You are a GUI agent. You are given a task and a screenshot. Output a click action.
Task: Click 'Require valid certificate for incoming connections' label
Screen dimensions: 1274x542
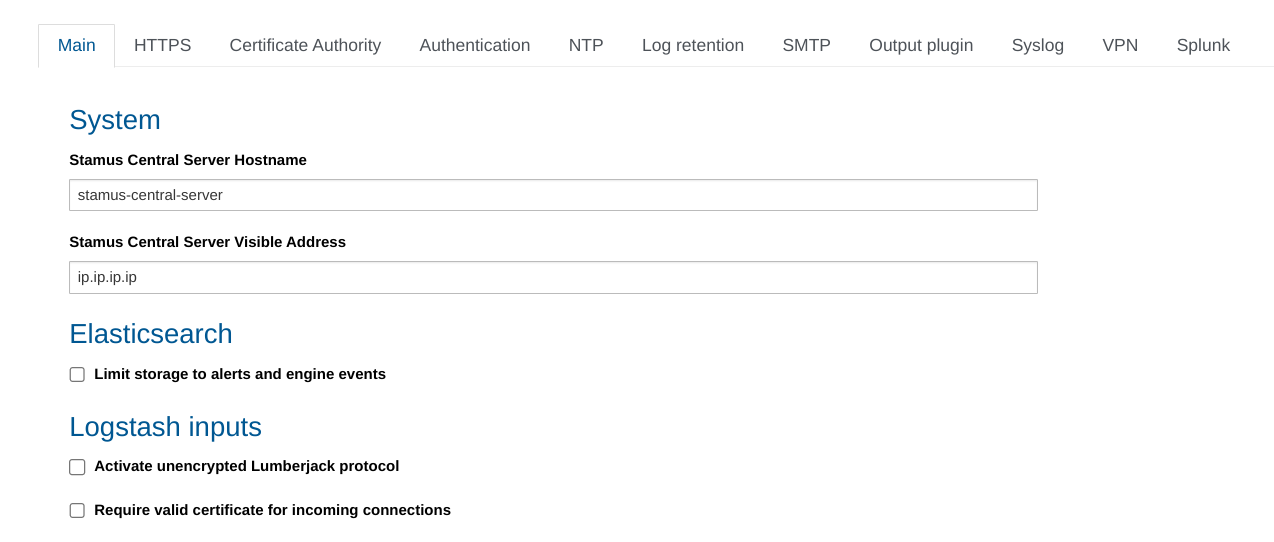[272, 510]
